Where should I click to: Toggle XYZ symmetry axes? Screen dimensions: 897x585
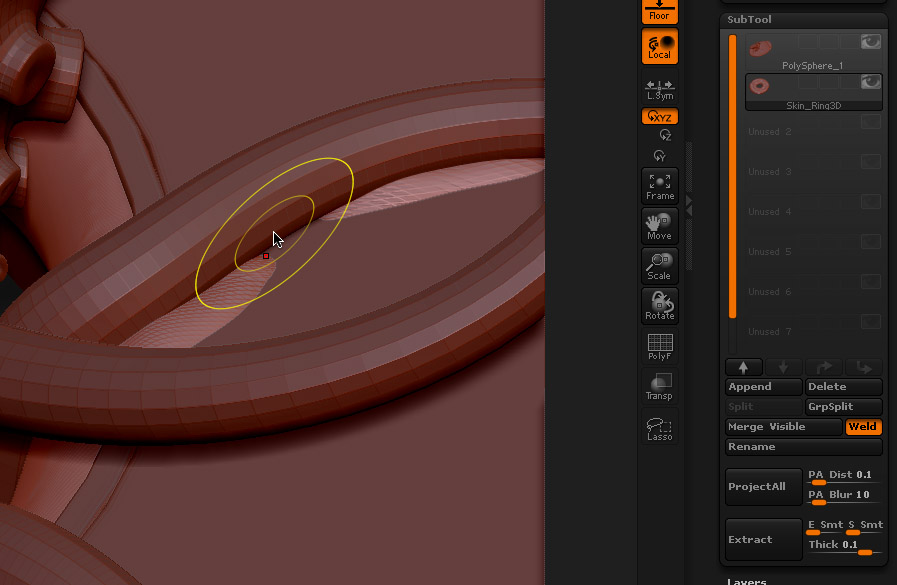(659, 116)
